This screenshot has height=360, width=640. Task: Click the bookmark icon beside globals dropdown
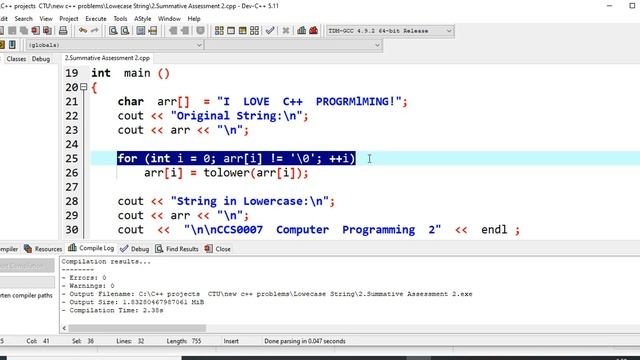point(12,44)
